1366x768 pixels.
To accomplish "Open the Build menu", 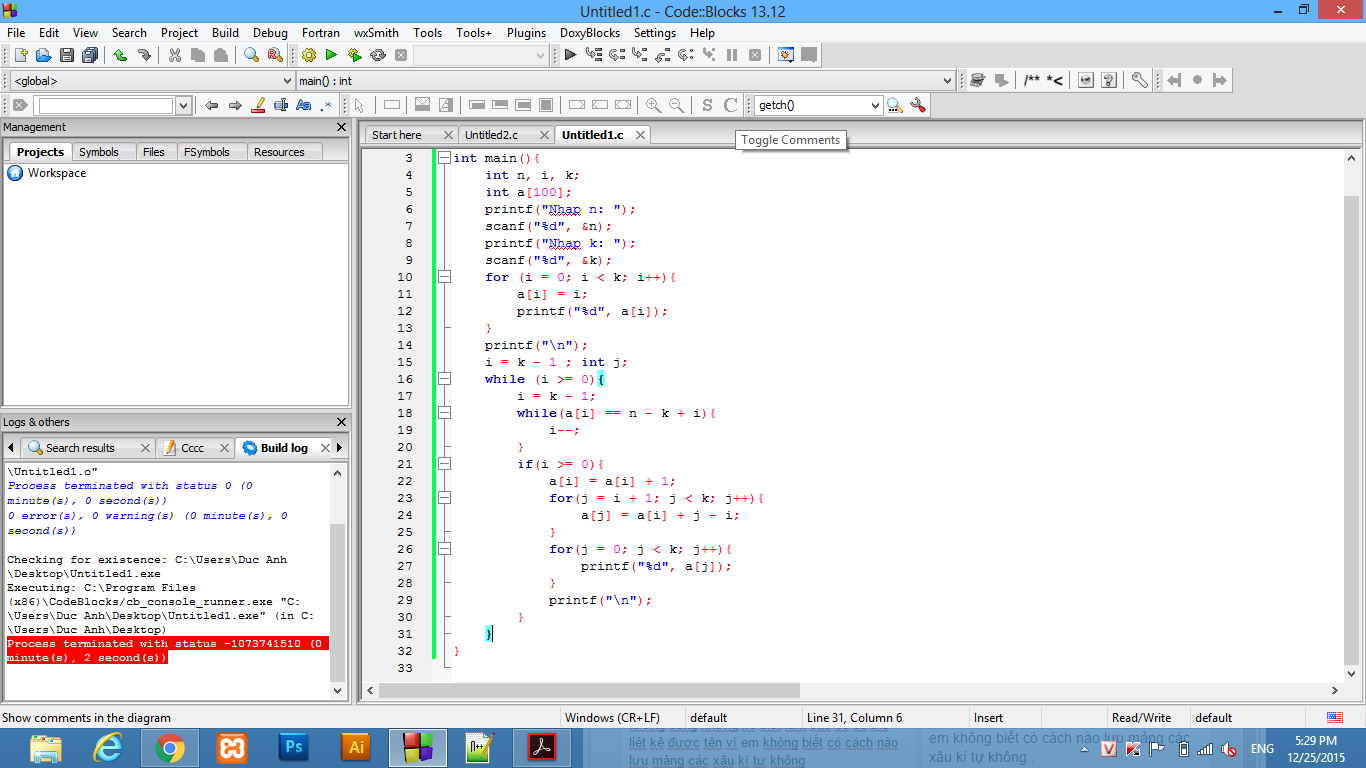I will click(x=225, y=32).
